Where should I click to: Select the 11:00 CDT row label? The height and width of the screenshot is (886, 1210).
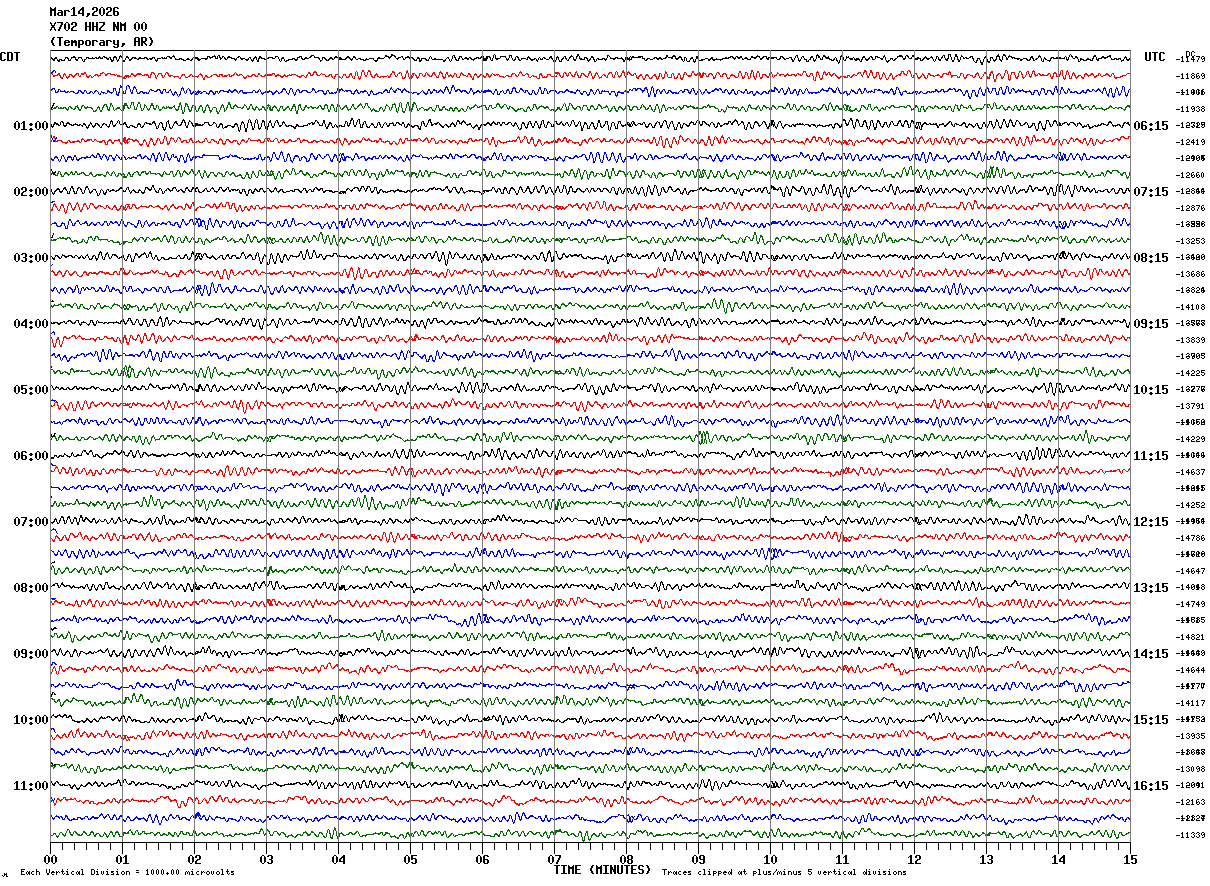(x=31, y=786)
